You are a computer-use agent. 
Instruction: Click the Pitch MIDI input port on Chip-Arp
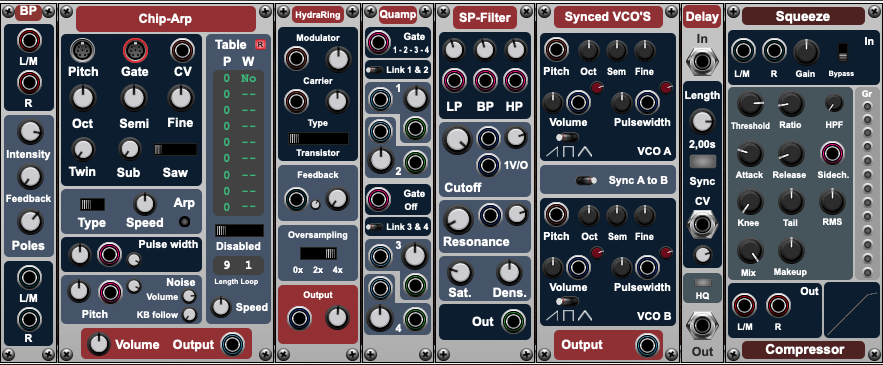82,51
